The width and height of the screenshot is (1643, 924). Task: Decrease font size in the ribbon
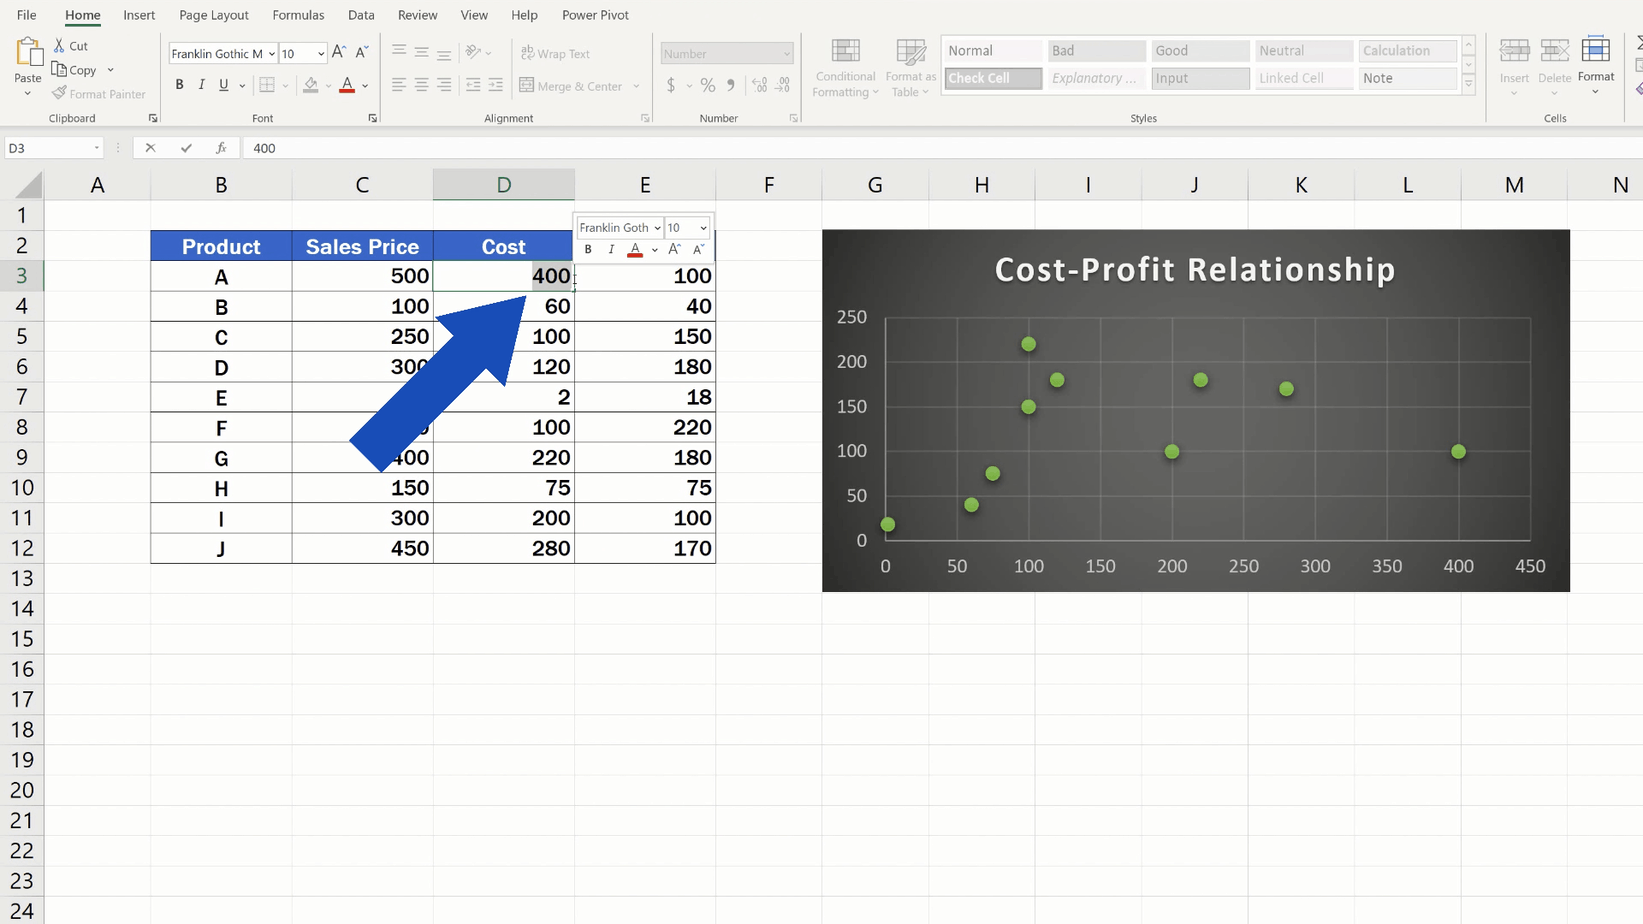pyautogui.click(x=362, y=53)
